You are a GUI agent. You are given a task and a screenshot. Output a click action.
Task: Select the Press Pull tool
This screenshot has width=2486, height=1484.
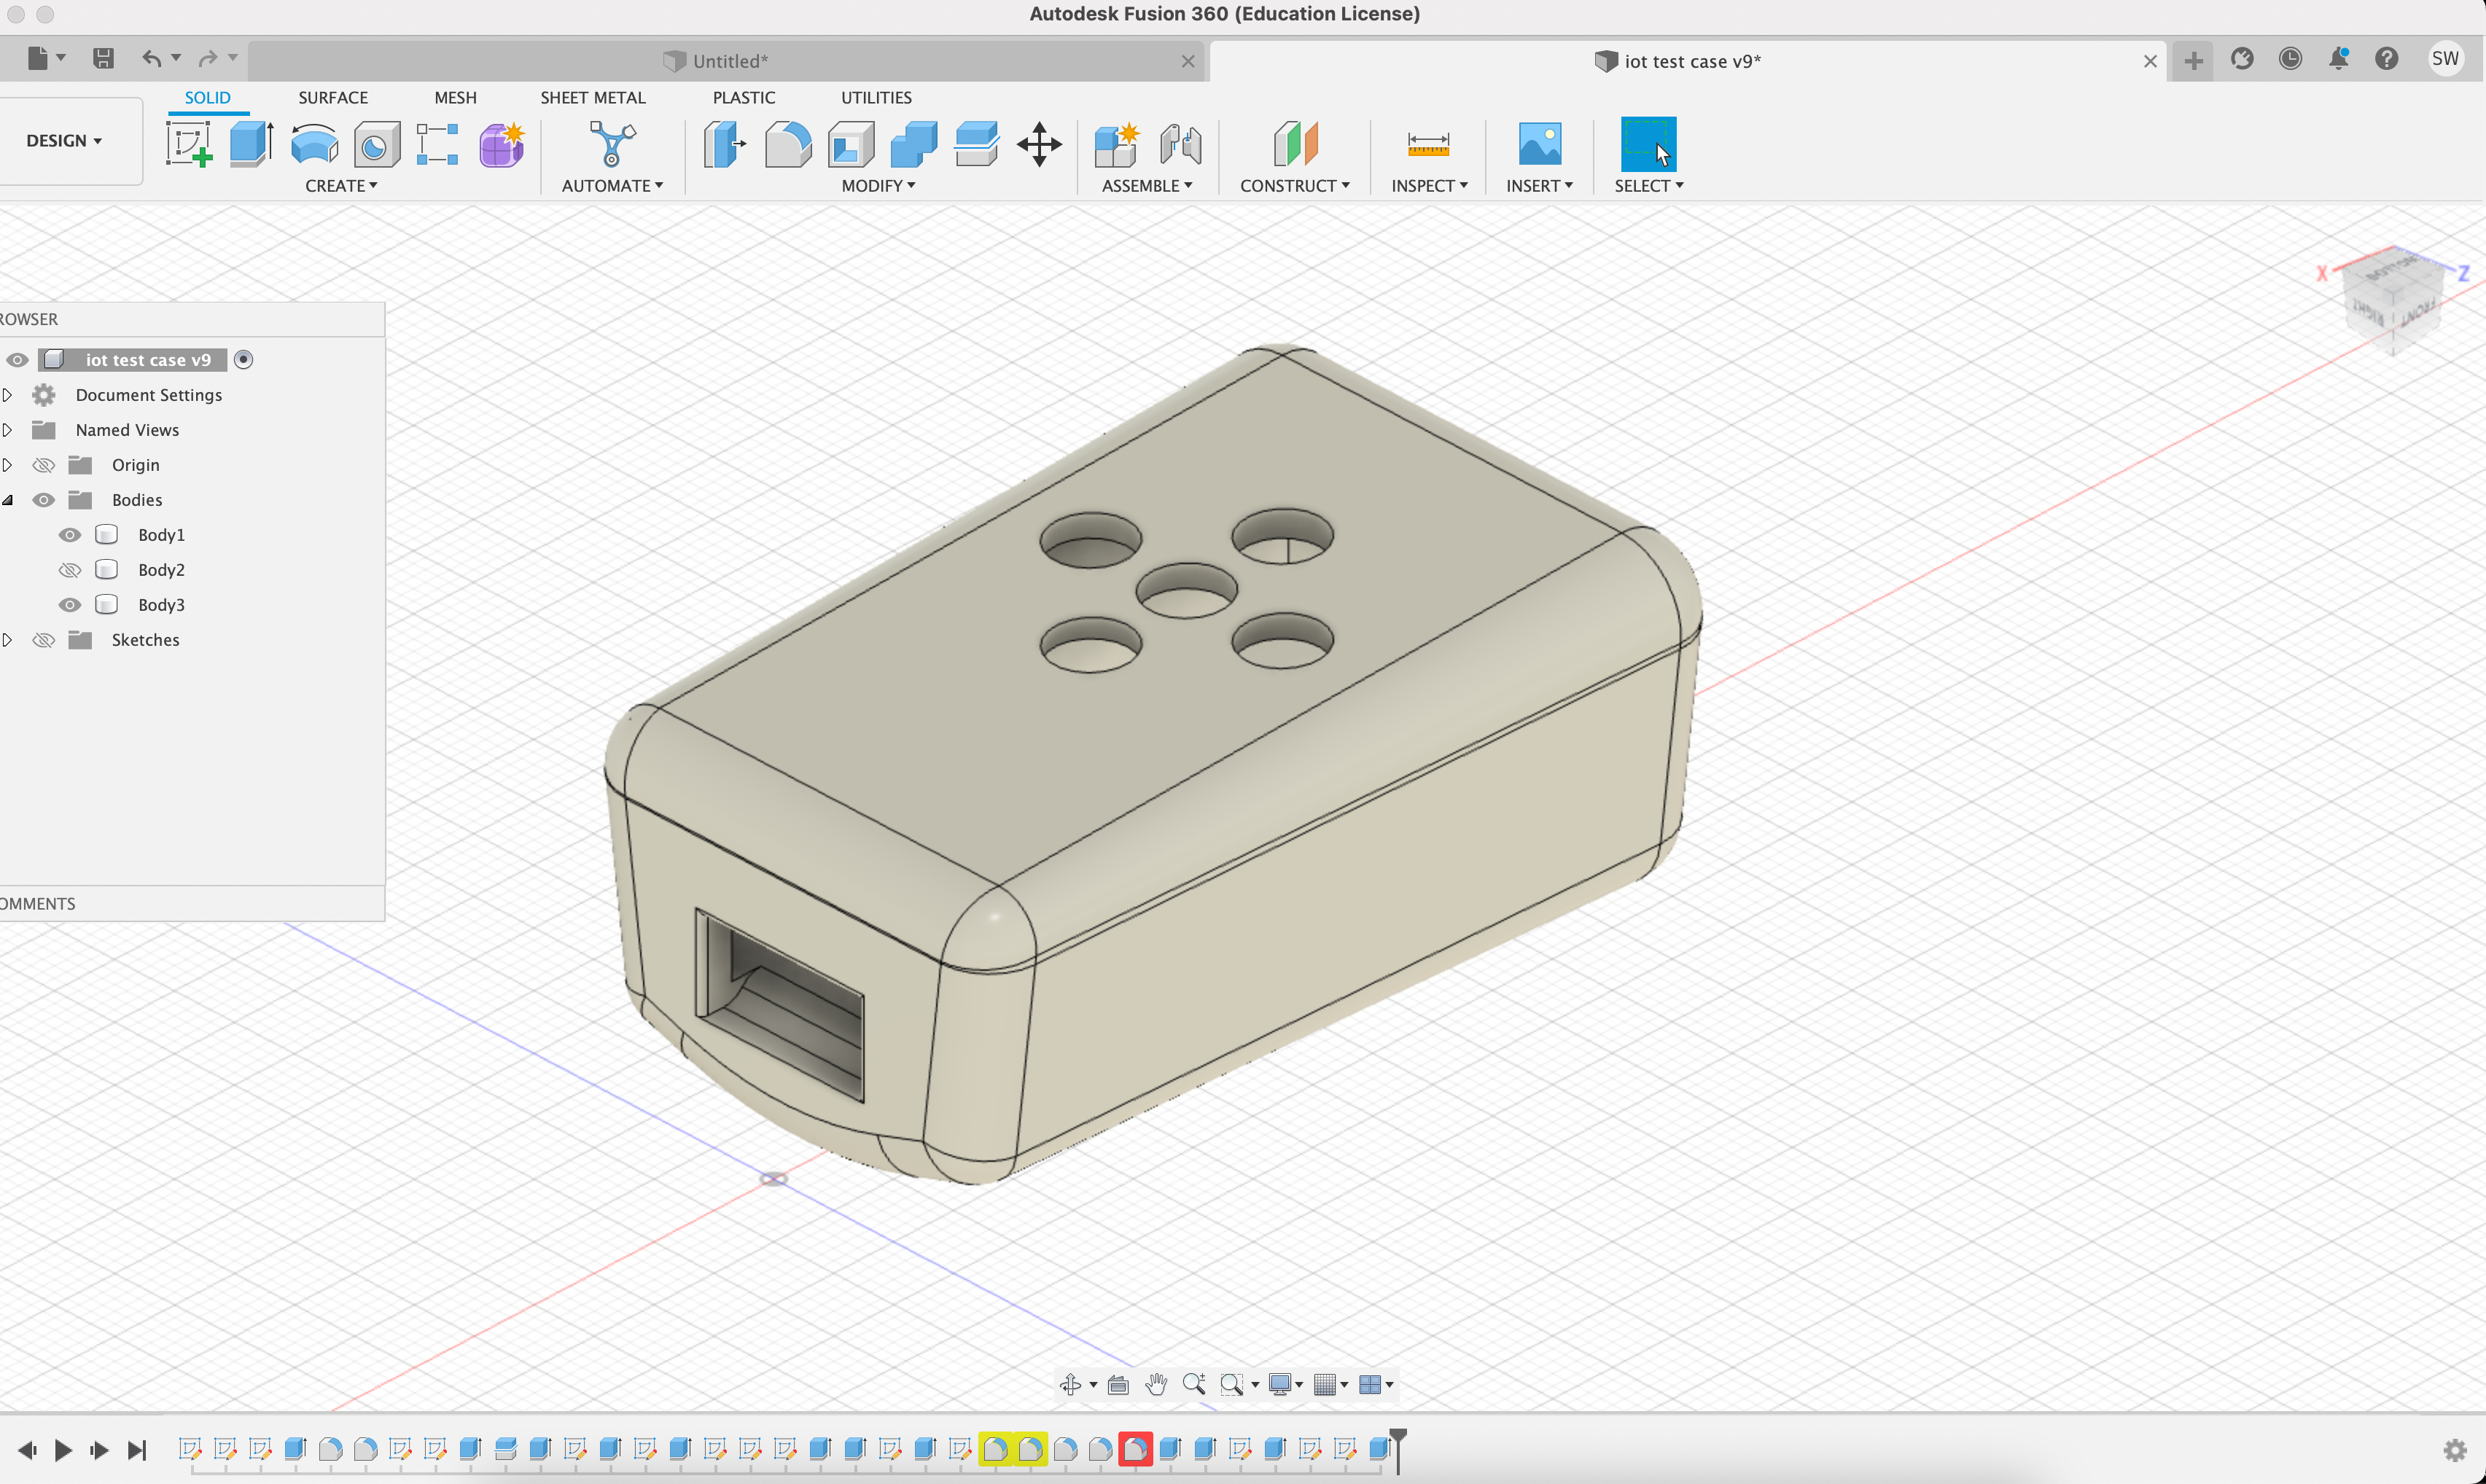(725, 144)
